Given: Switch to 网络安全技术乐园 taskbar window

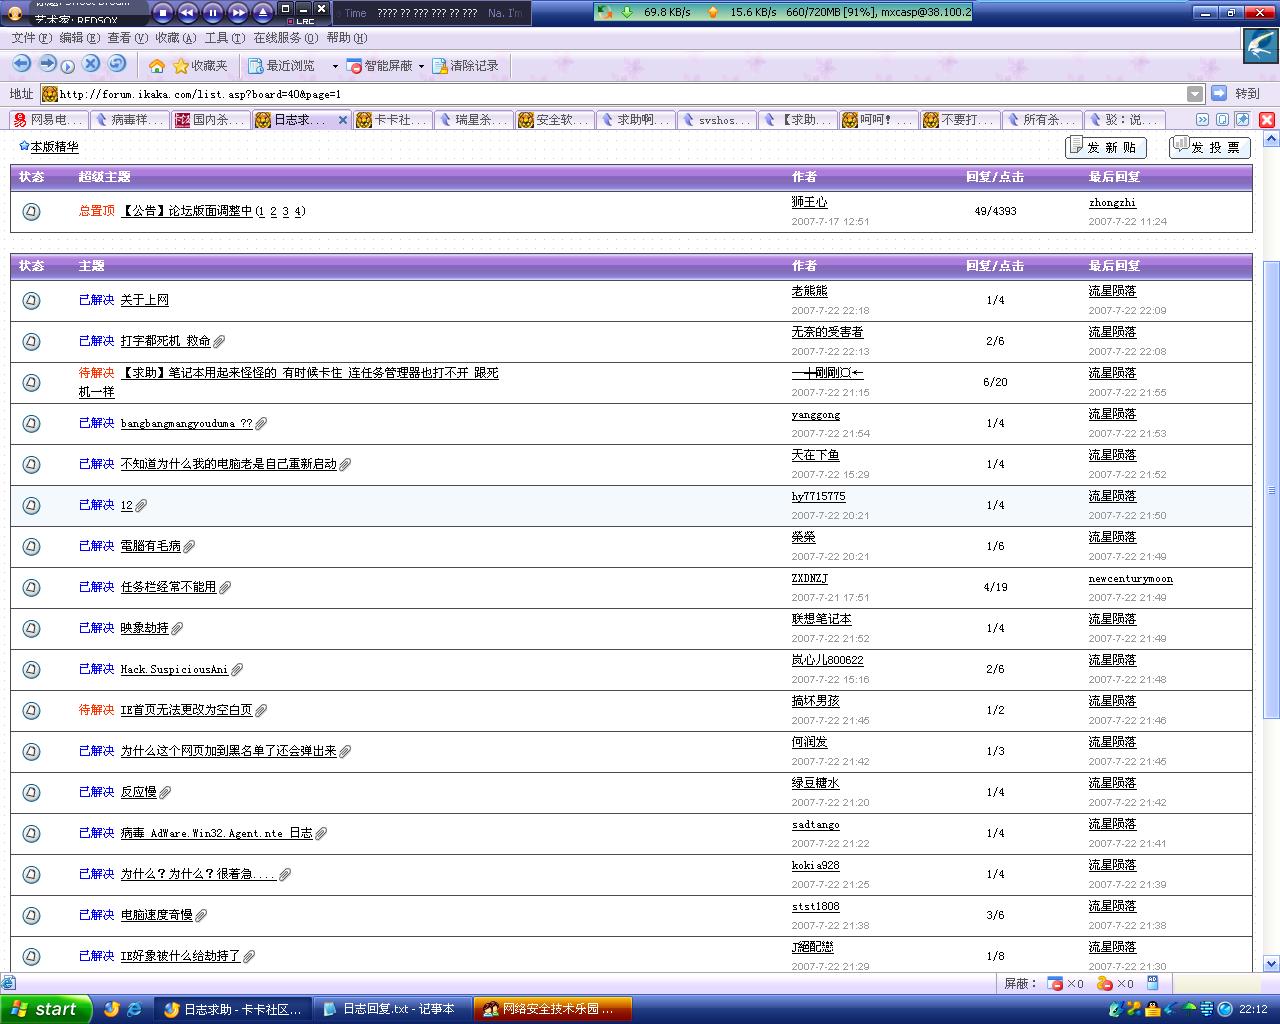Looking at the screenshot, I should 552,1009.
